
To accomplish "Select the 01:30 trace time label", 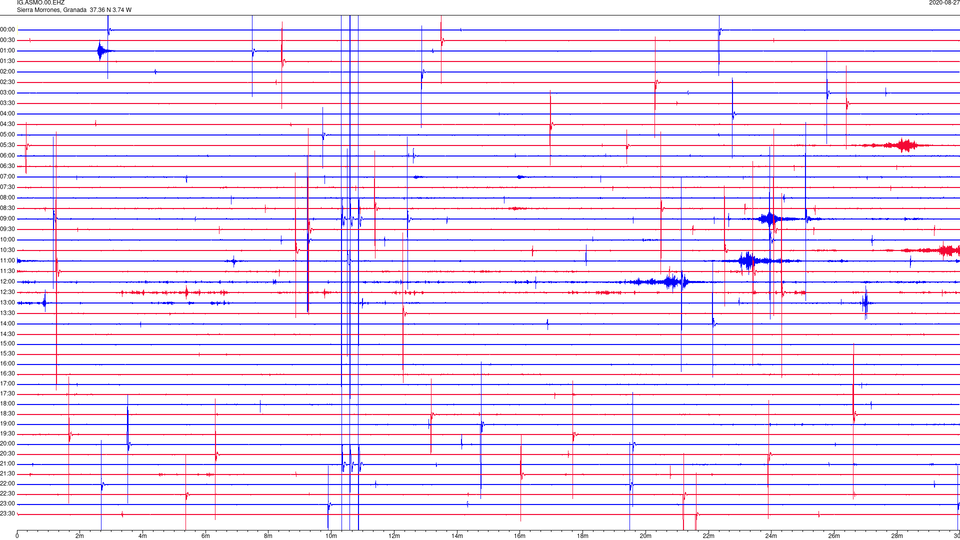I will (x=8, y=61).
